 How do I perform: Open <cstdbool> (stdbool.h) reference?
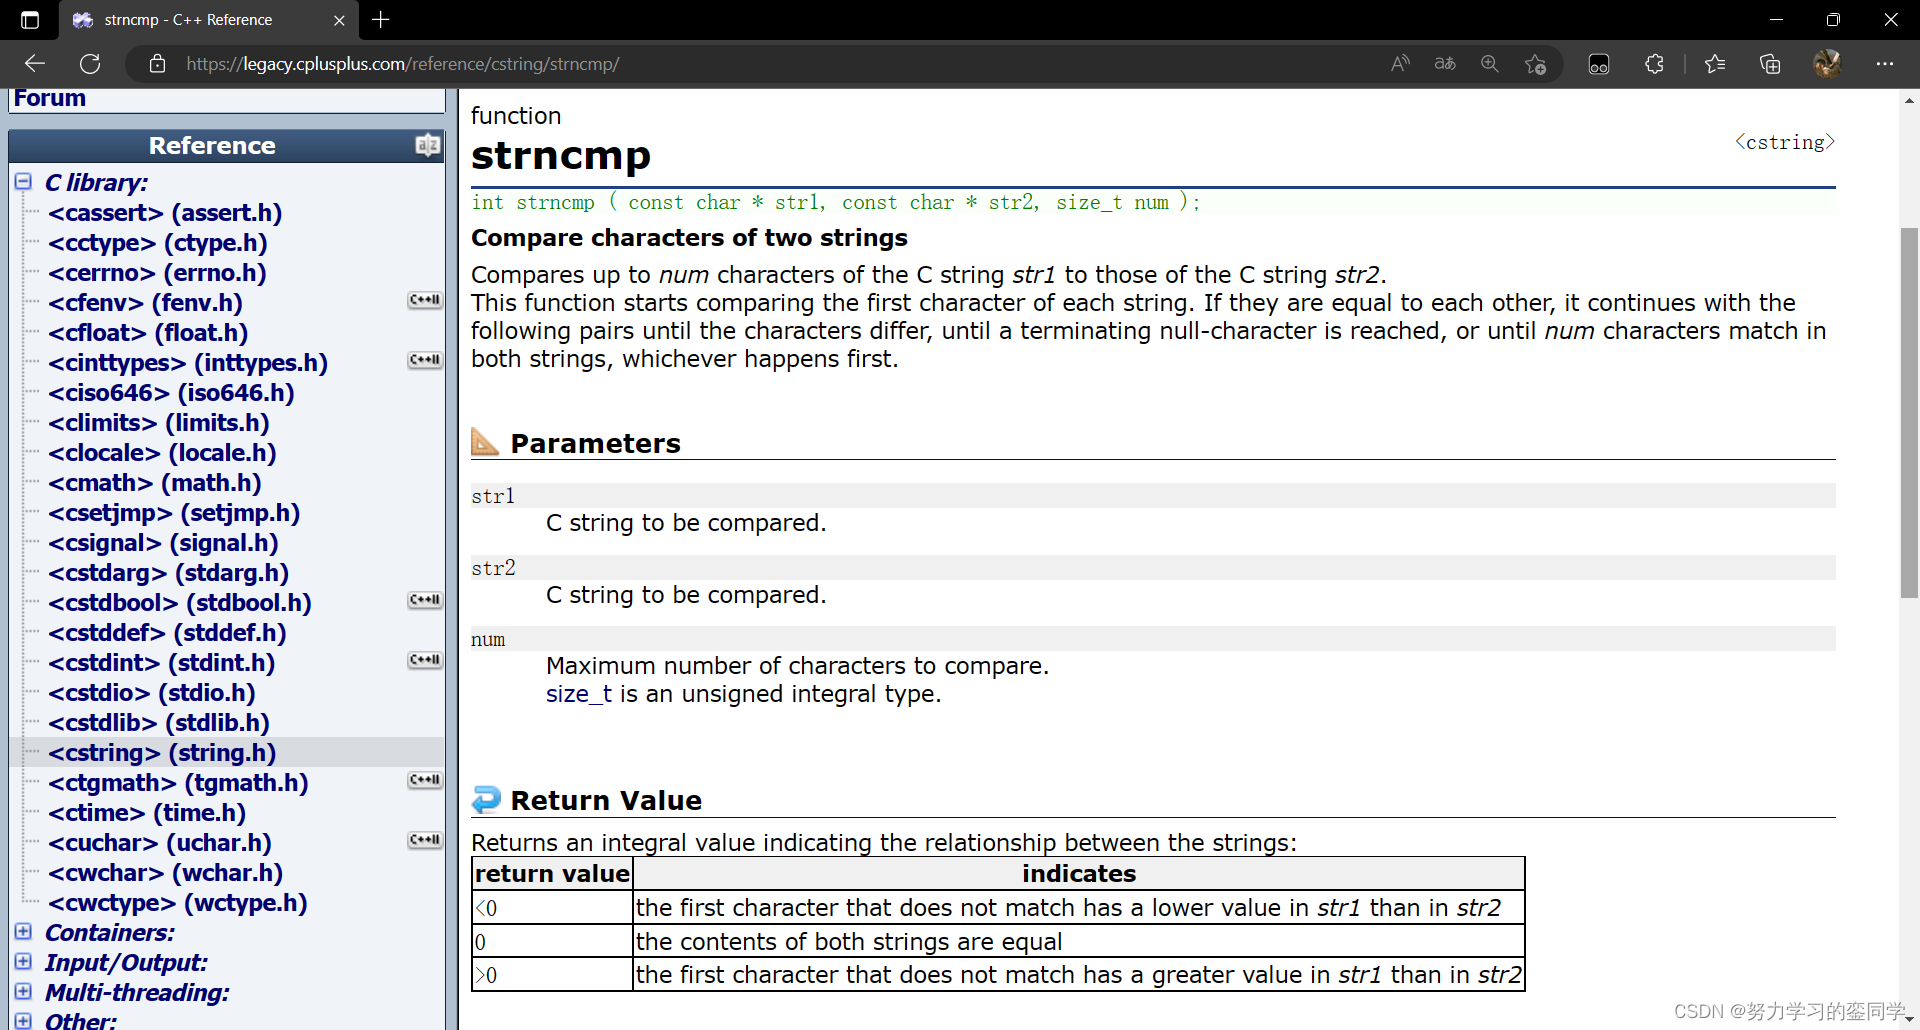180,603
